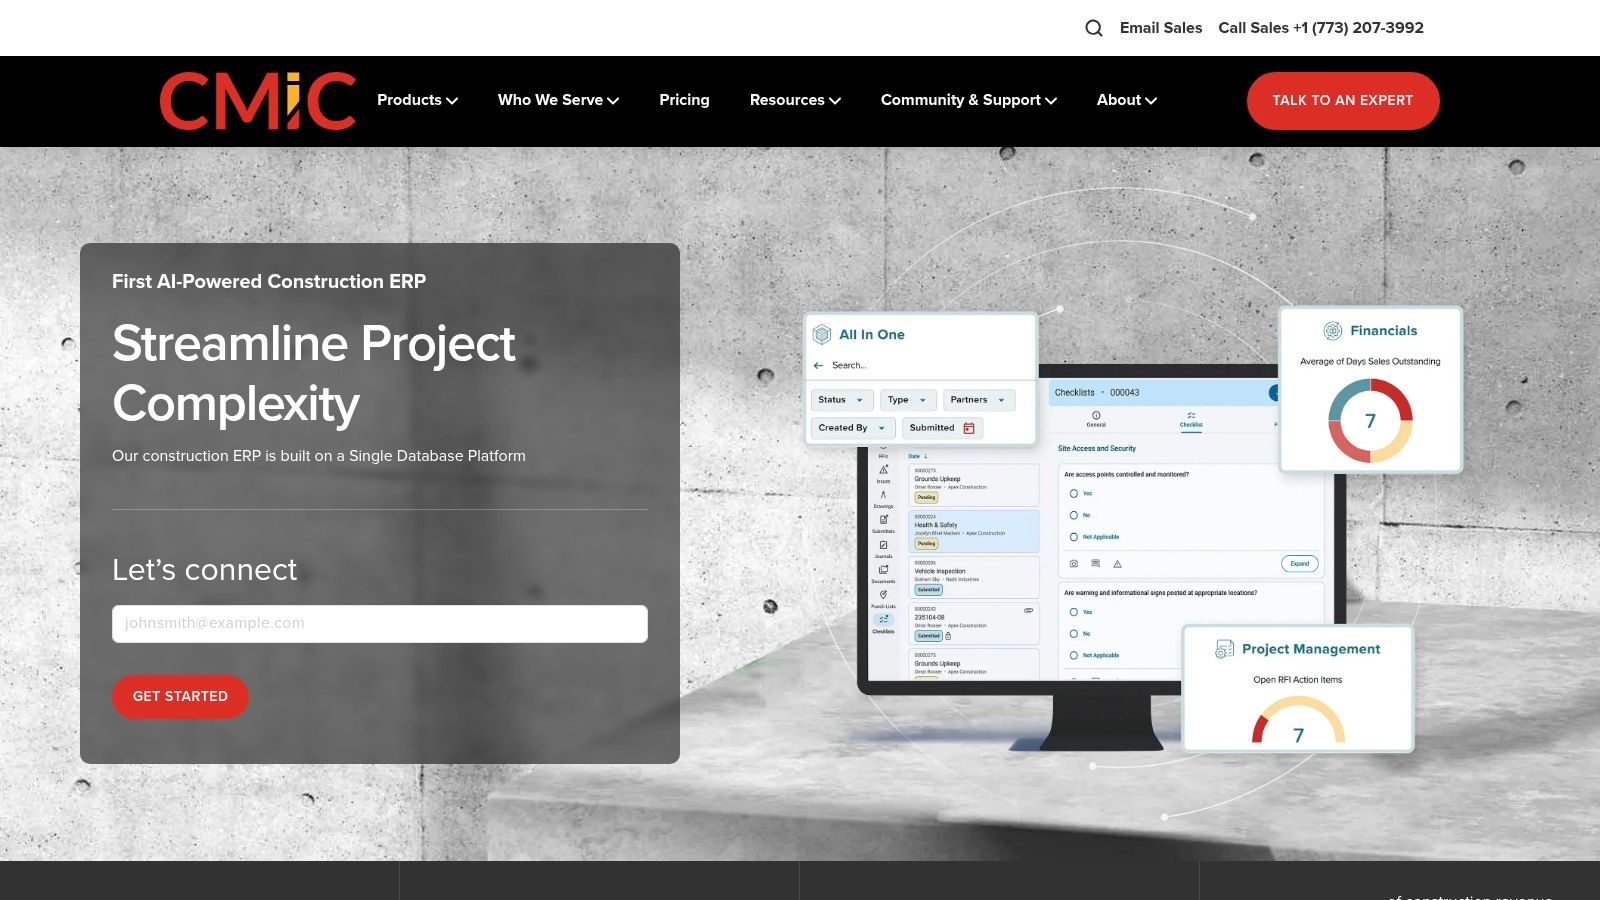The image size is (1600, 900).
Task: Choose Not Applicable for the warning signs question
Action: coord(1074,655)
